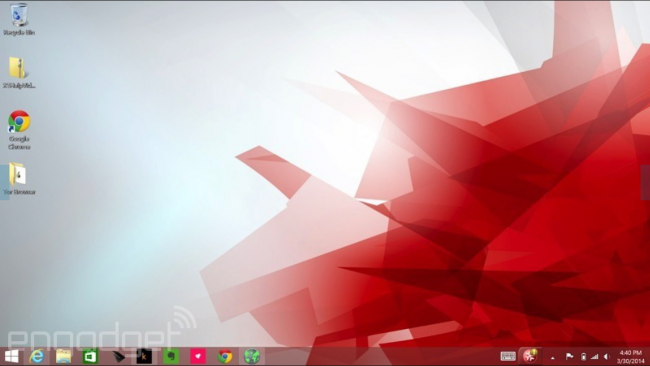650x366 pixels.
Task: Select the zipped folder desktop icon
Action: (x=19, y=73)
